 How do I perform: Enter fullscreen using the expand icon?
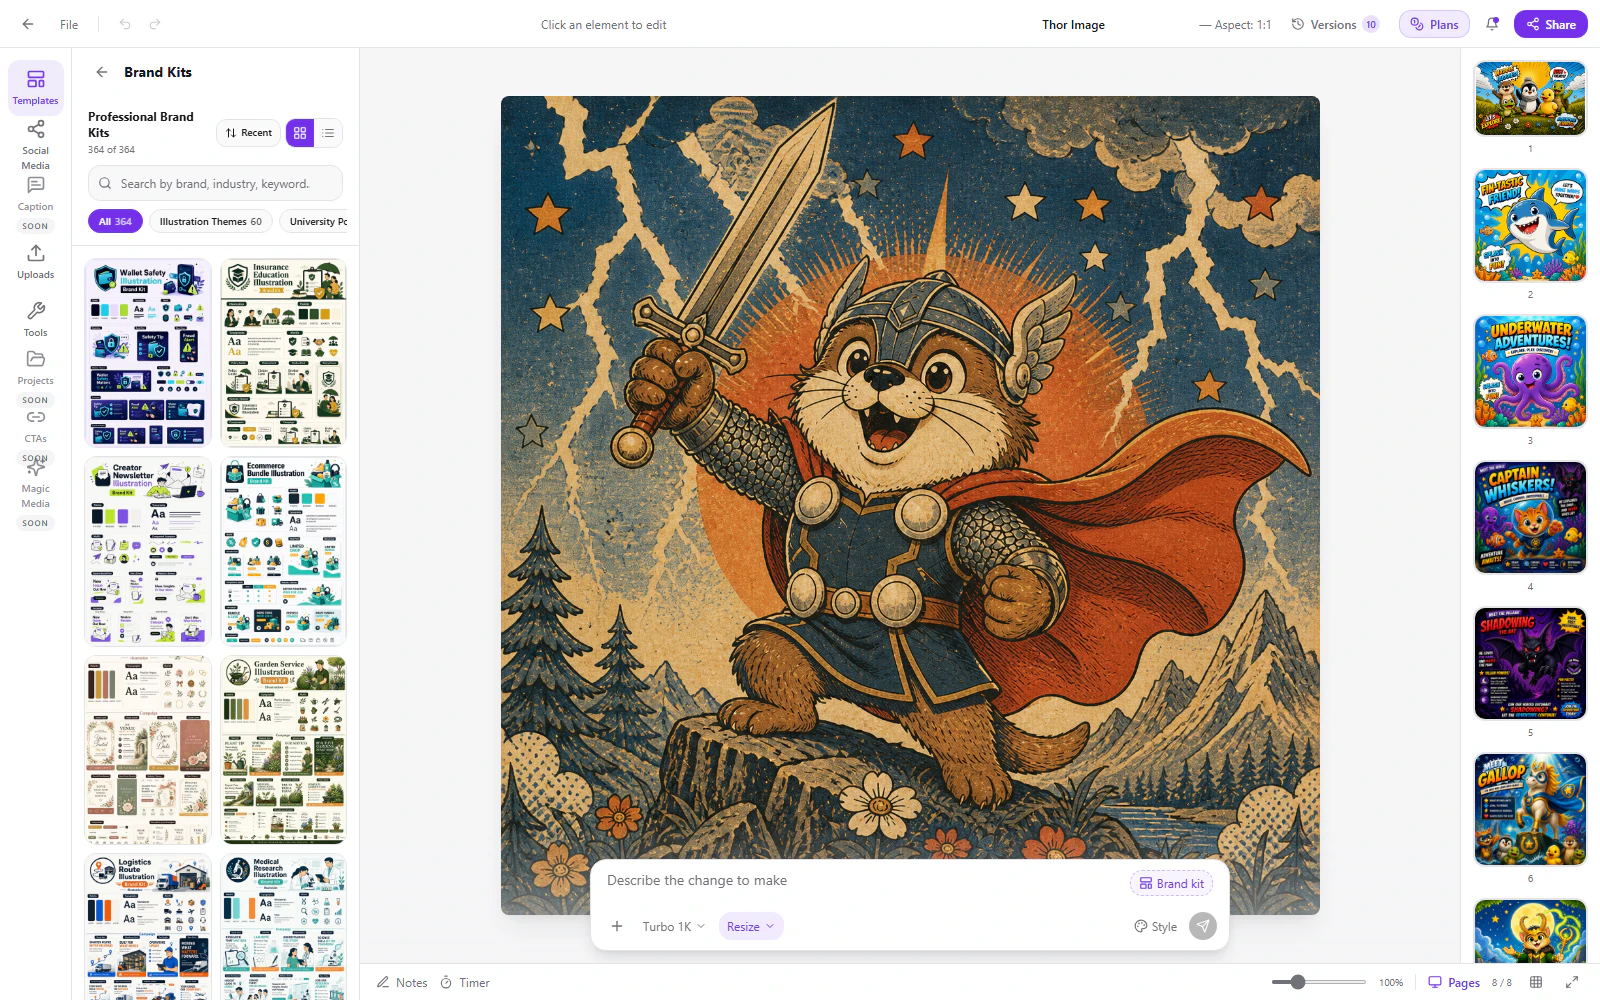[x=1571, y=982]
